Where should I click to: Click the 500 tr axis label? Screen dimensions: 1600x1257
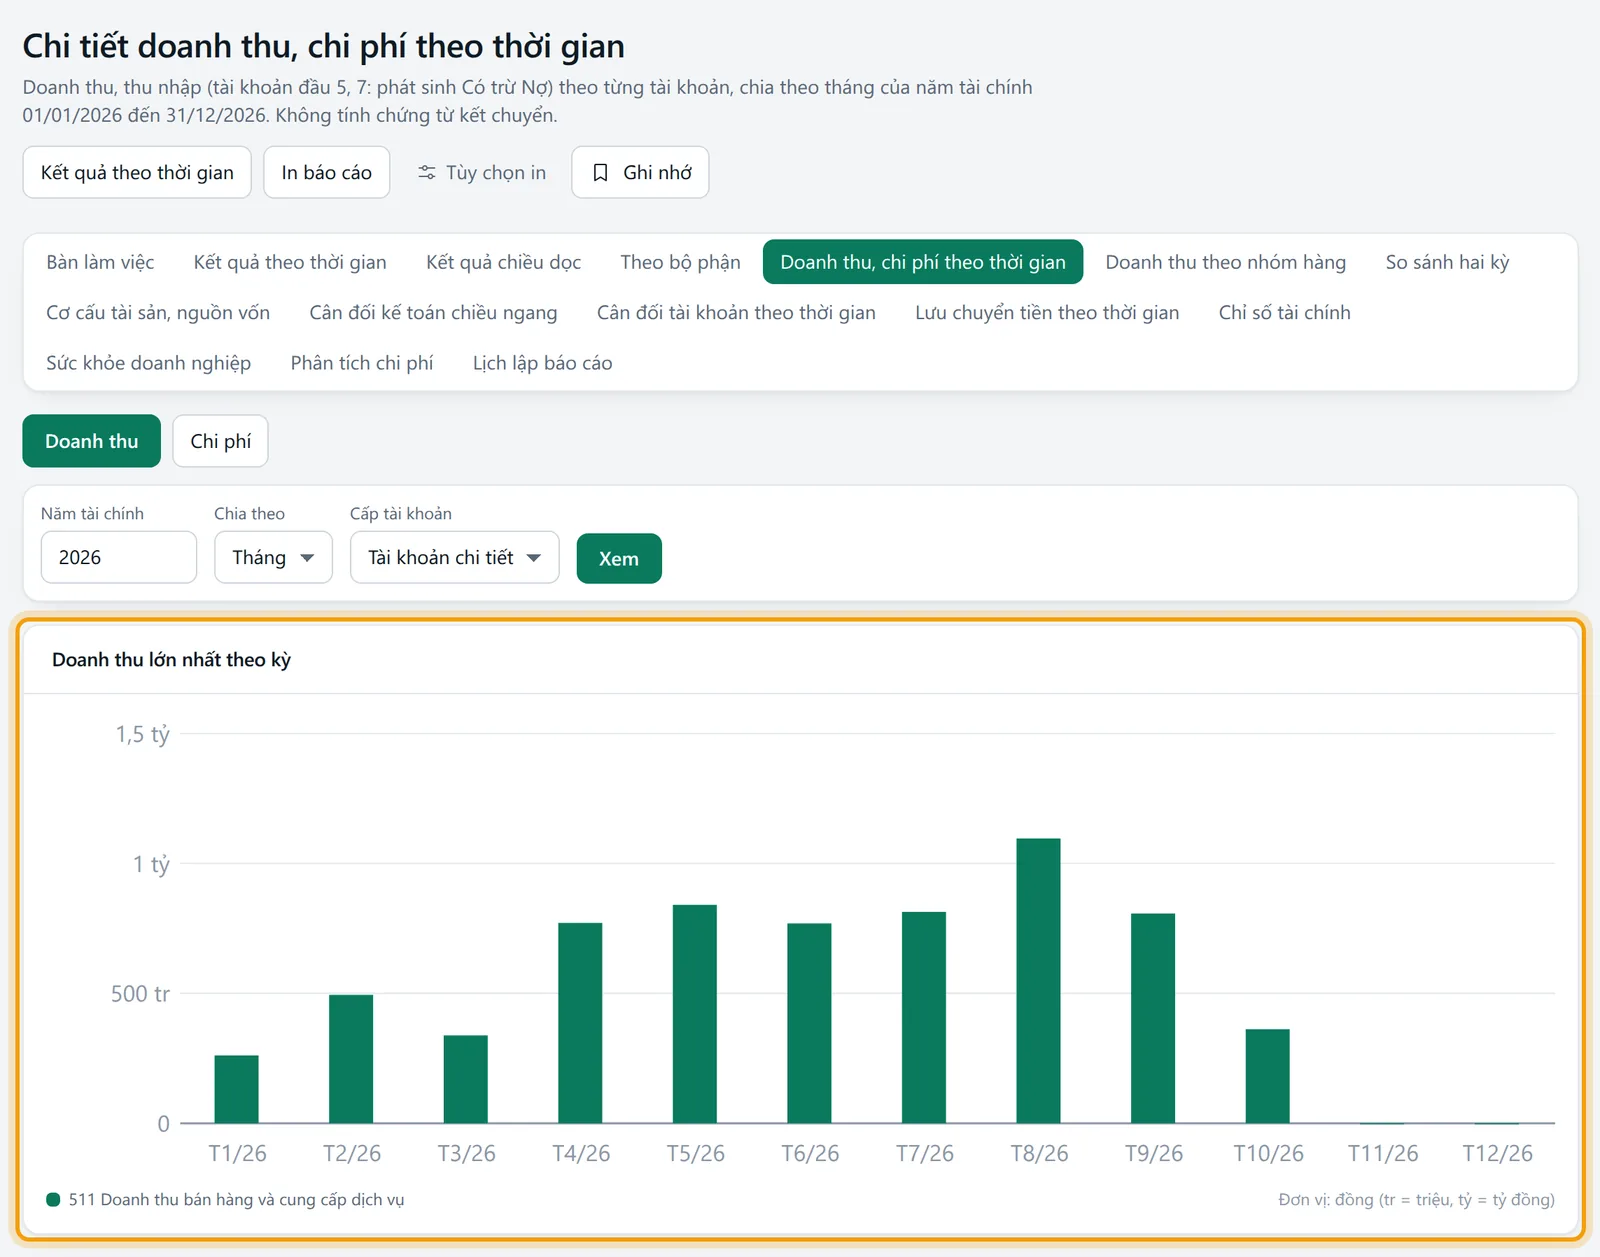tap(140, 993)
